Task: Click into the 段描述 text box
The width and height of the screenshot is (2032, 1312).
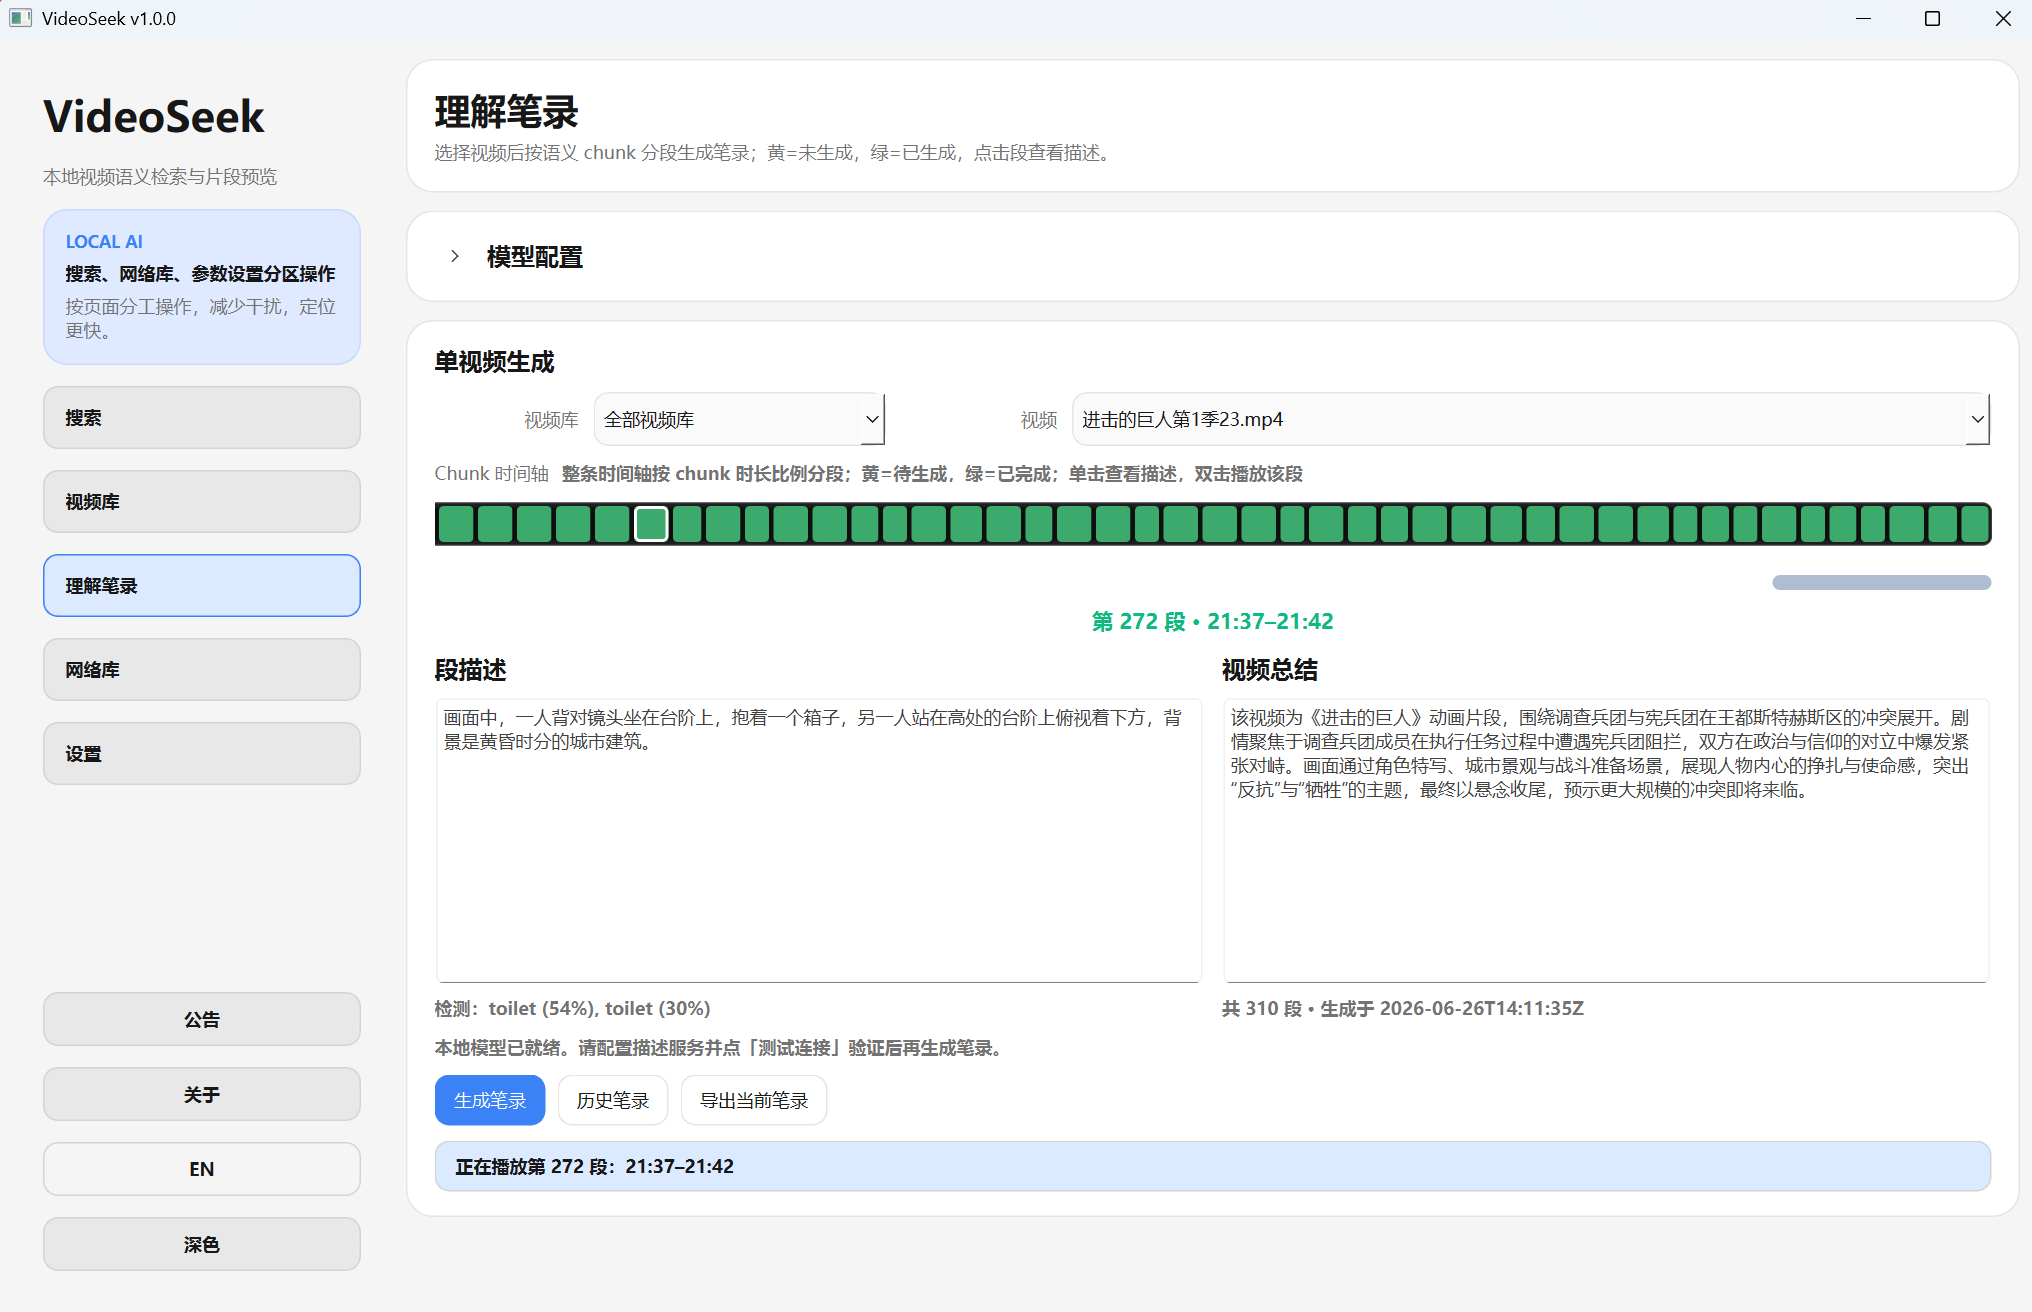Action: point(818,840)
